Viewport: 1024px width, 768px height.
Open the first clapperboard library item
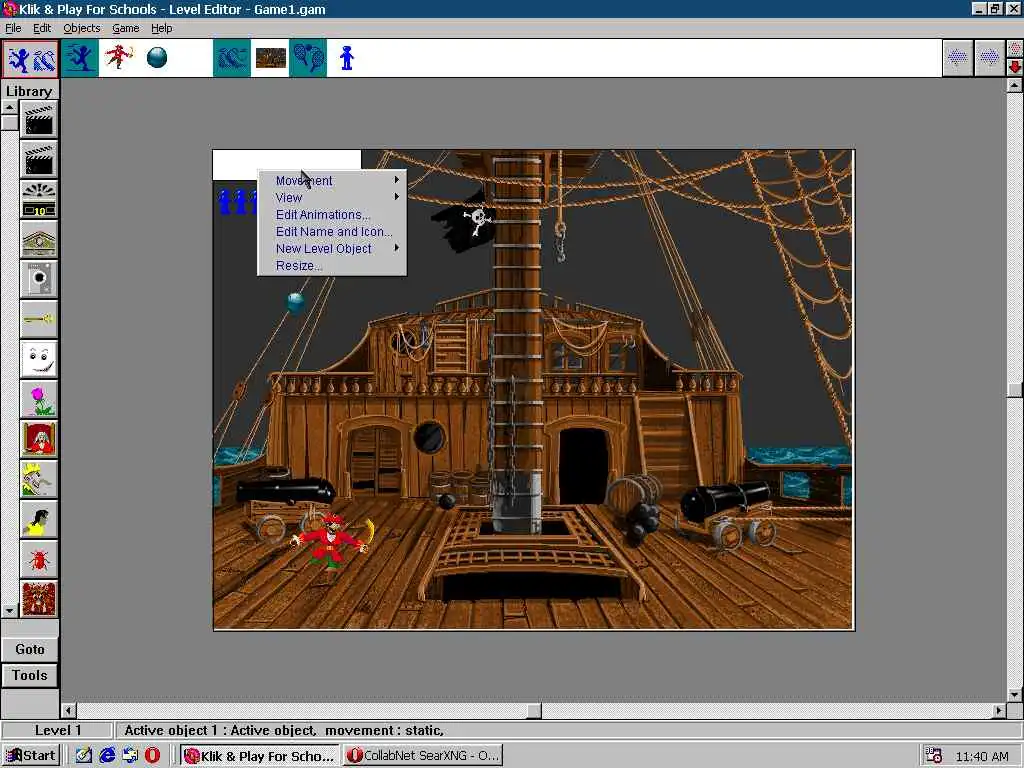click(x=39, y=120)
